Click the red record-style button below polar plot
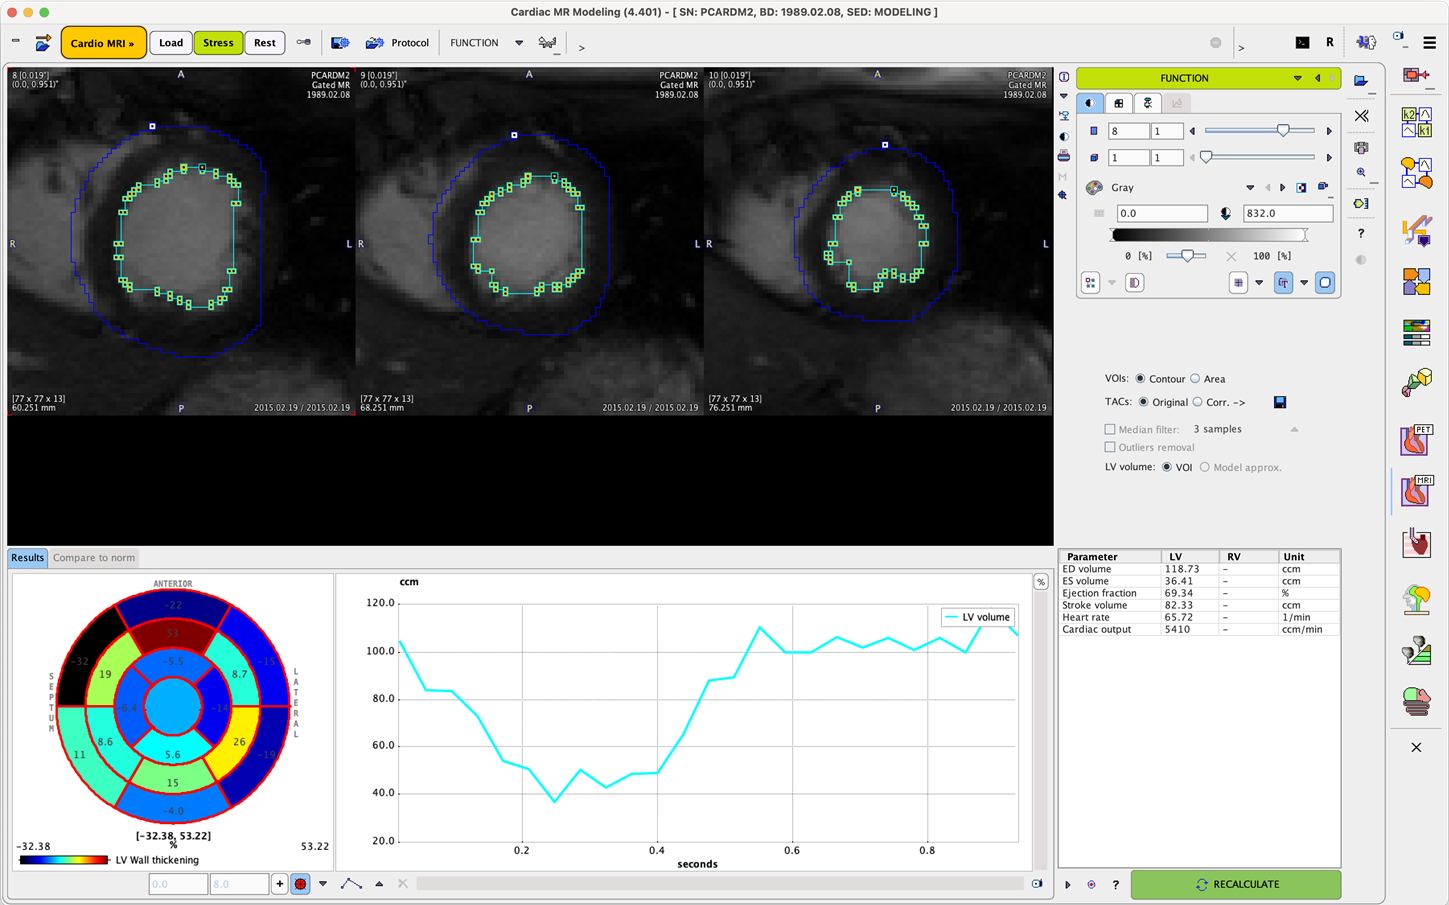 click(300, 884)
